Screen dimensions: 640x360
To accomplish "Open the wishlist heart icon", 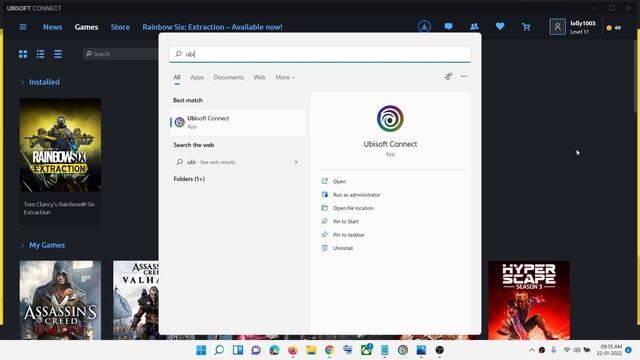I will (500, 27).
